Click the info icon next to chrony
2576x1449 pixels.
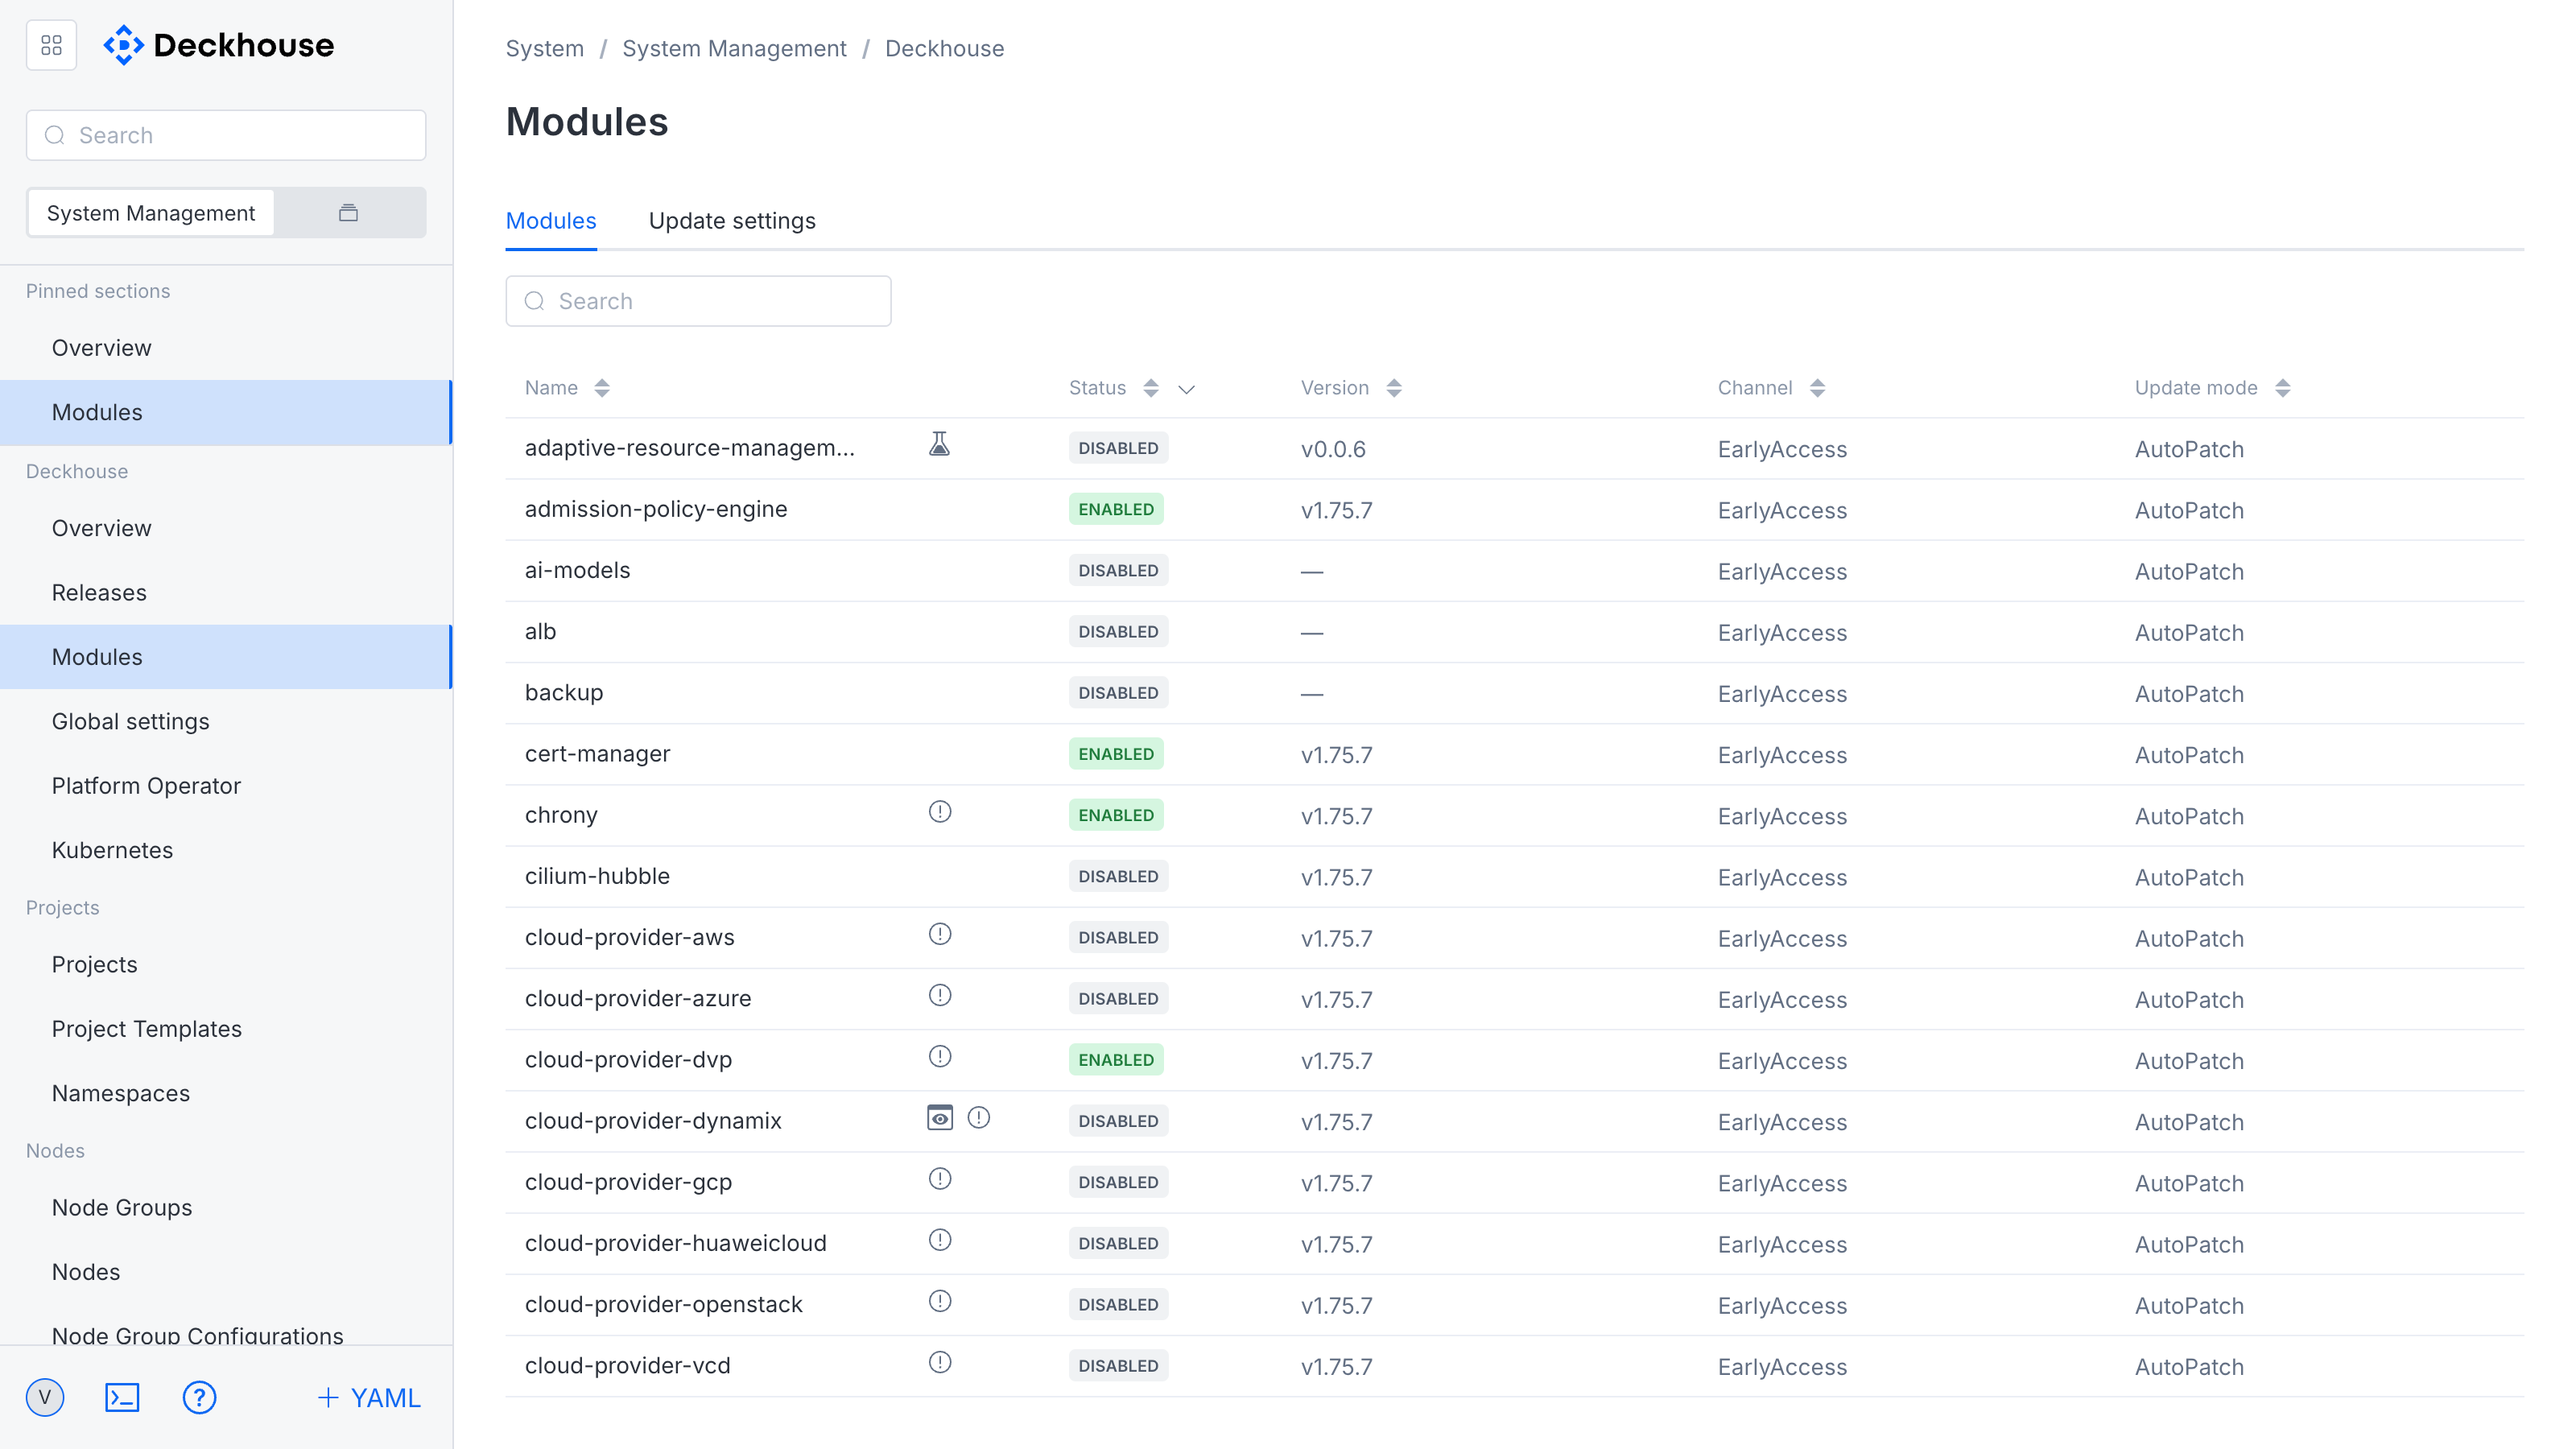coord(940,812)
